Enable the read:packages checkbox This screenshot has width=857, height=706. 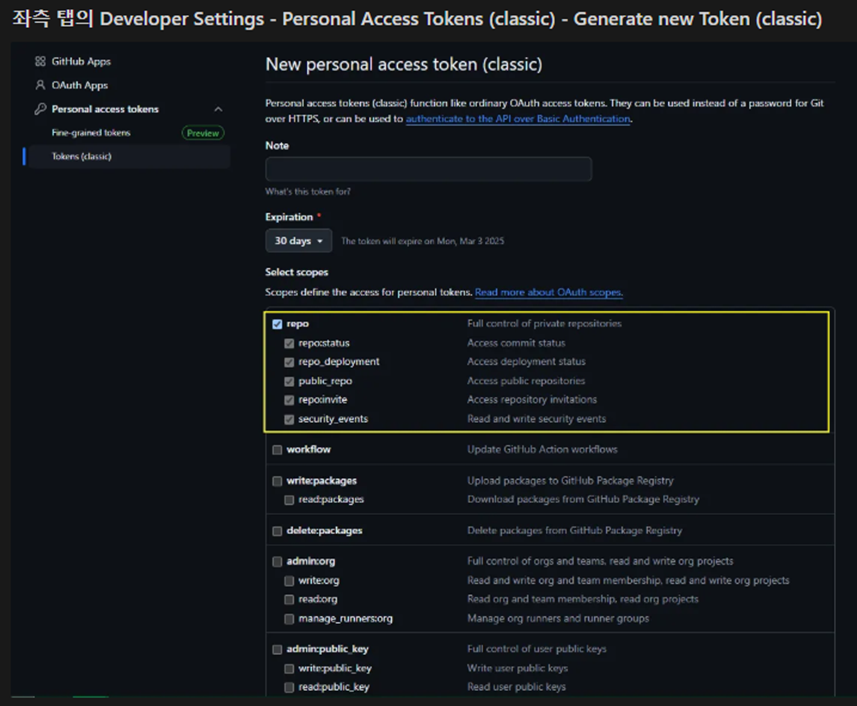[x=289, y=499]
